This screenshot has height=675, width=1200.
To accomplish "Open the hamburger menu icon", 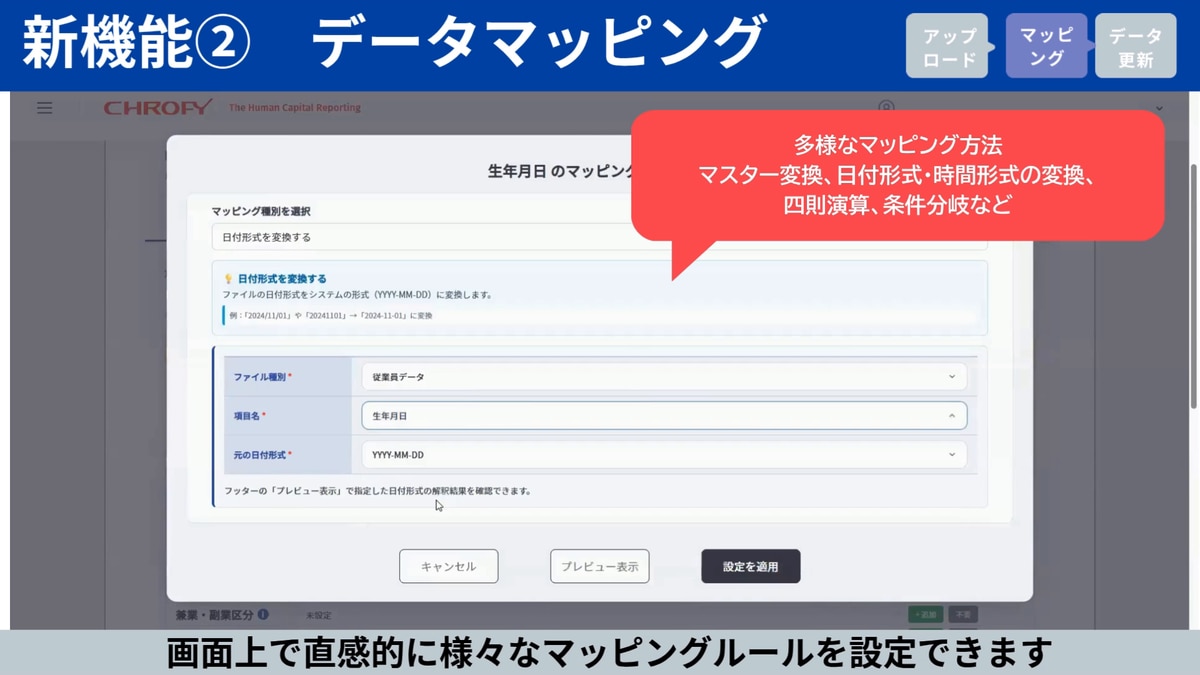I will pos(44,108).
